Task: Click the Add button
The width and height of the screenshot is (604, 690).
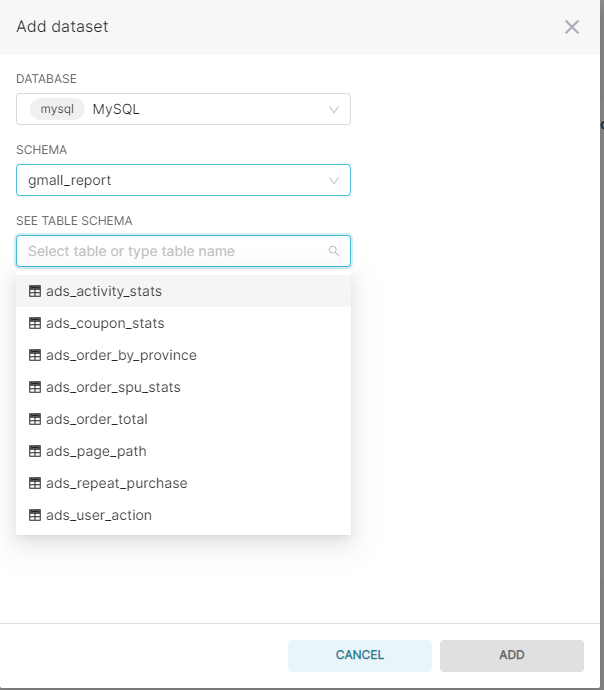Action: click(512, 656)
